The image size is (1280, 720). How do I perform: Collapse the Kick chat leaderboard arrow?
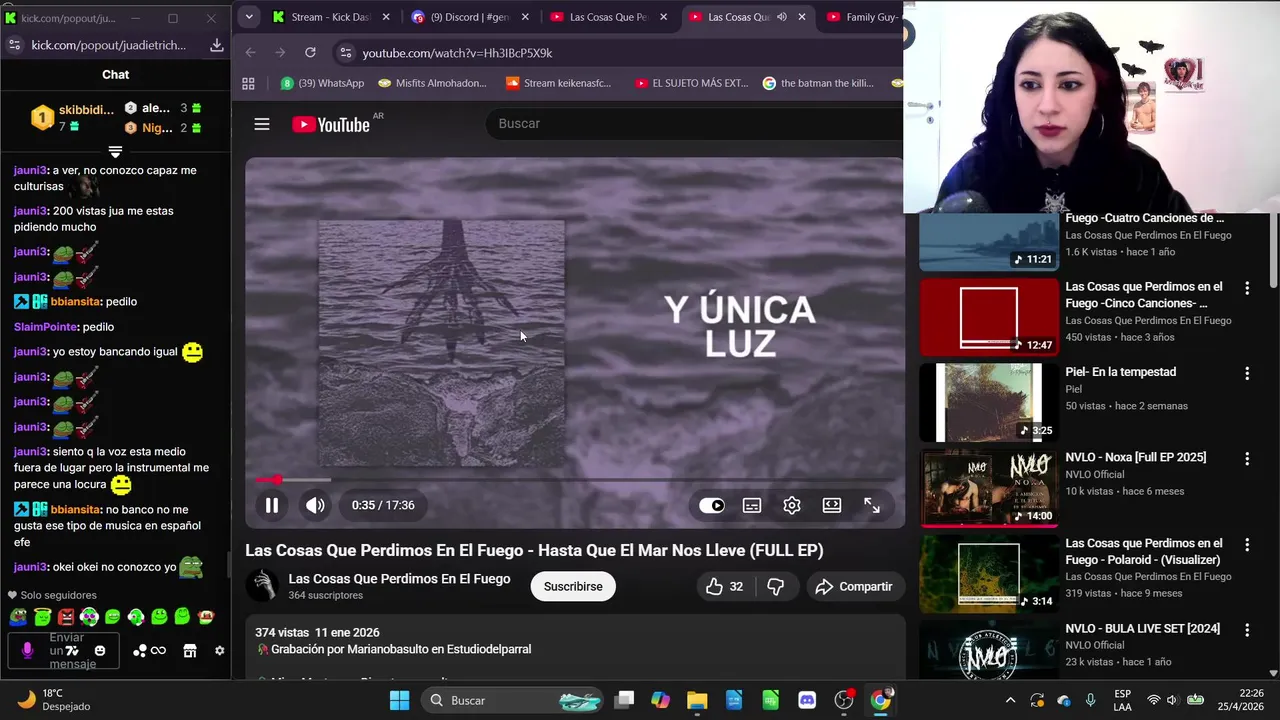click(x=115, y=152)
